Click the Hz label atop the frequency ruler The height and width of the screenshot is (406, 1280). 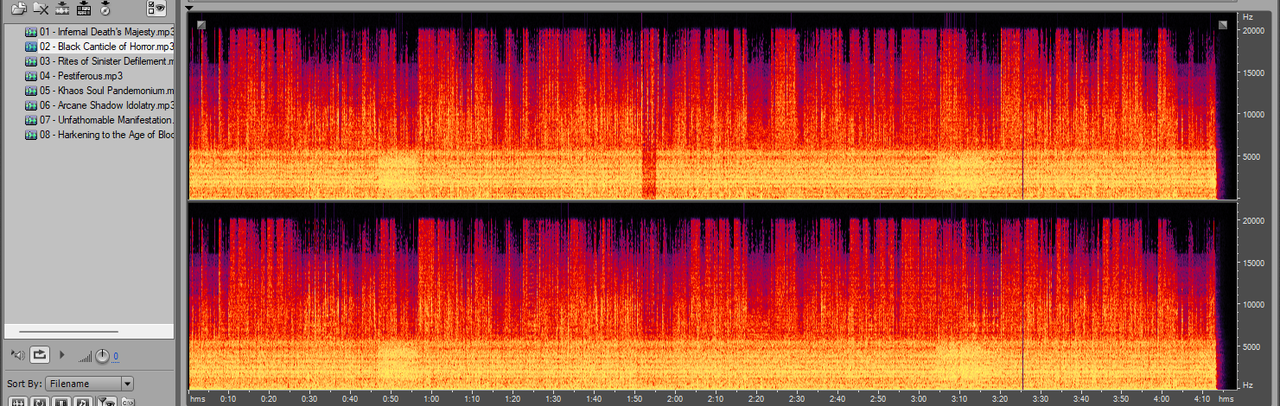[1247, 17]
